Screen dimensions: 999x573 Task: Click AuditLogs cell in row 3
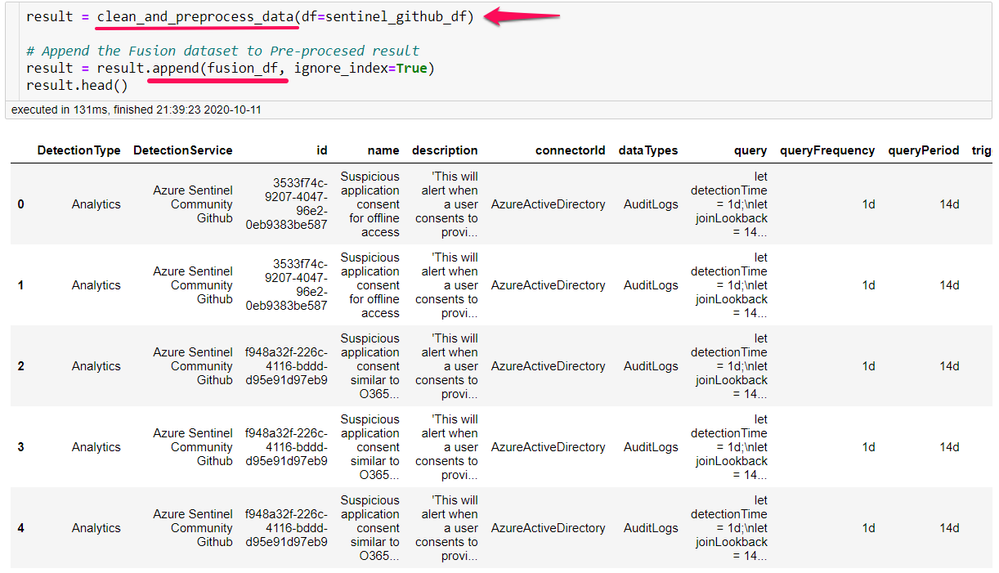(650, 447)
